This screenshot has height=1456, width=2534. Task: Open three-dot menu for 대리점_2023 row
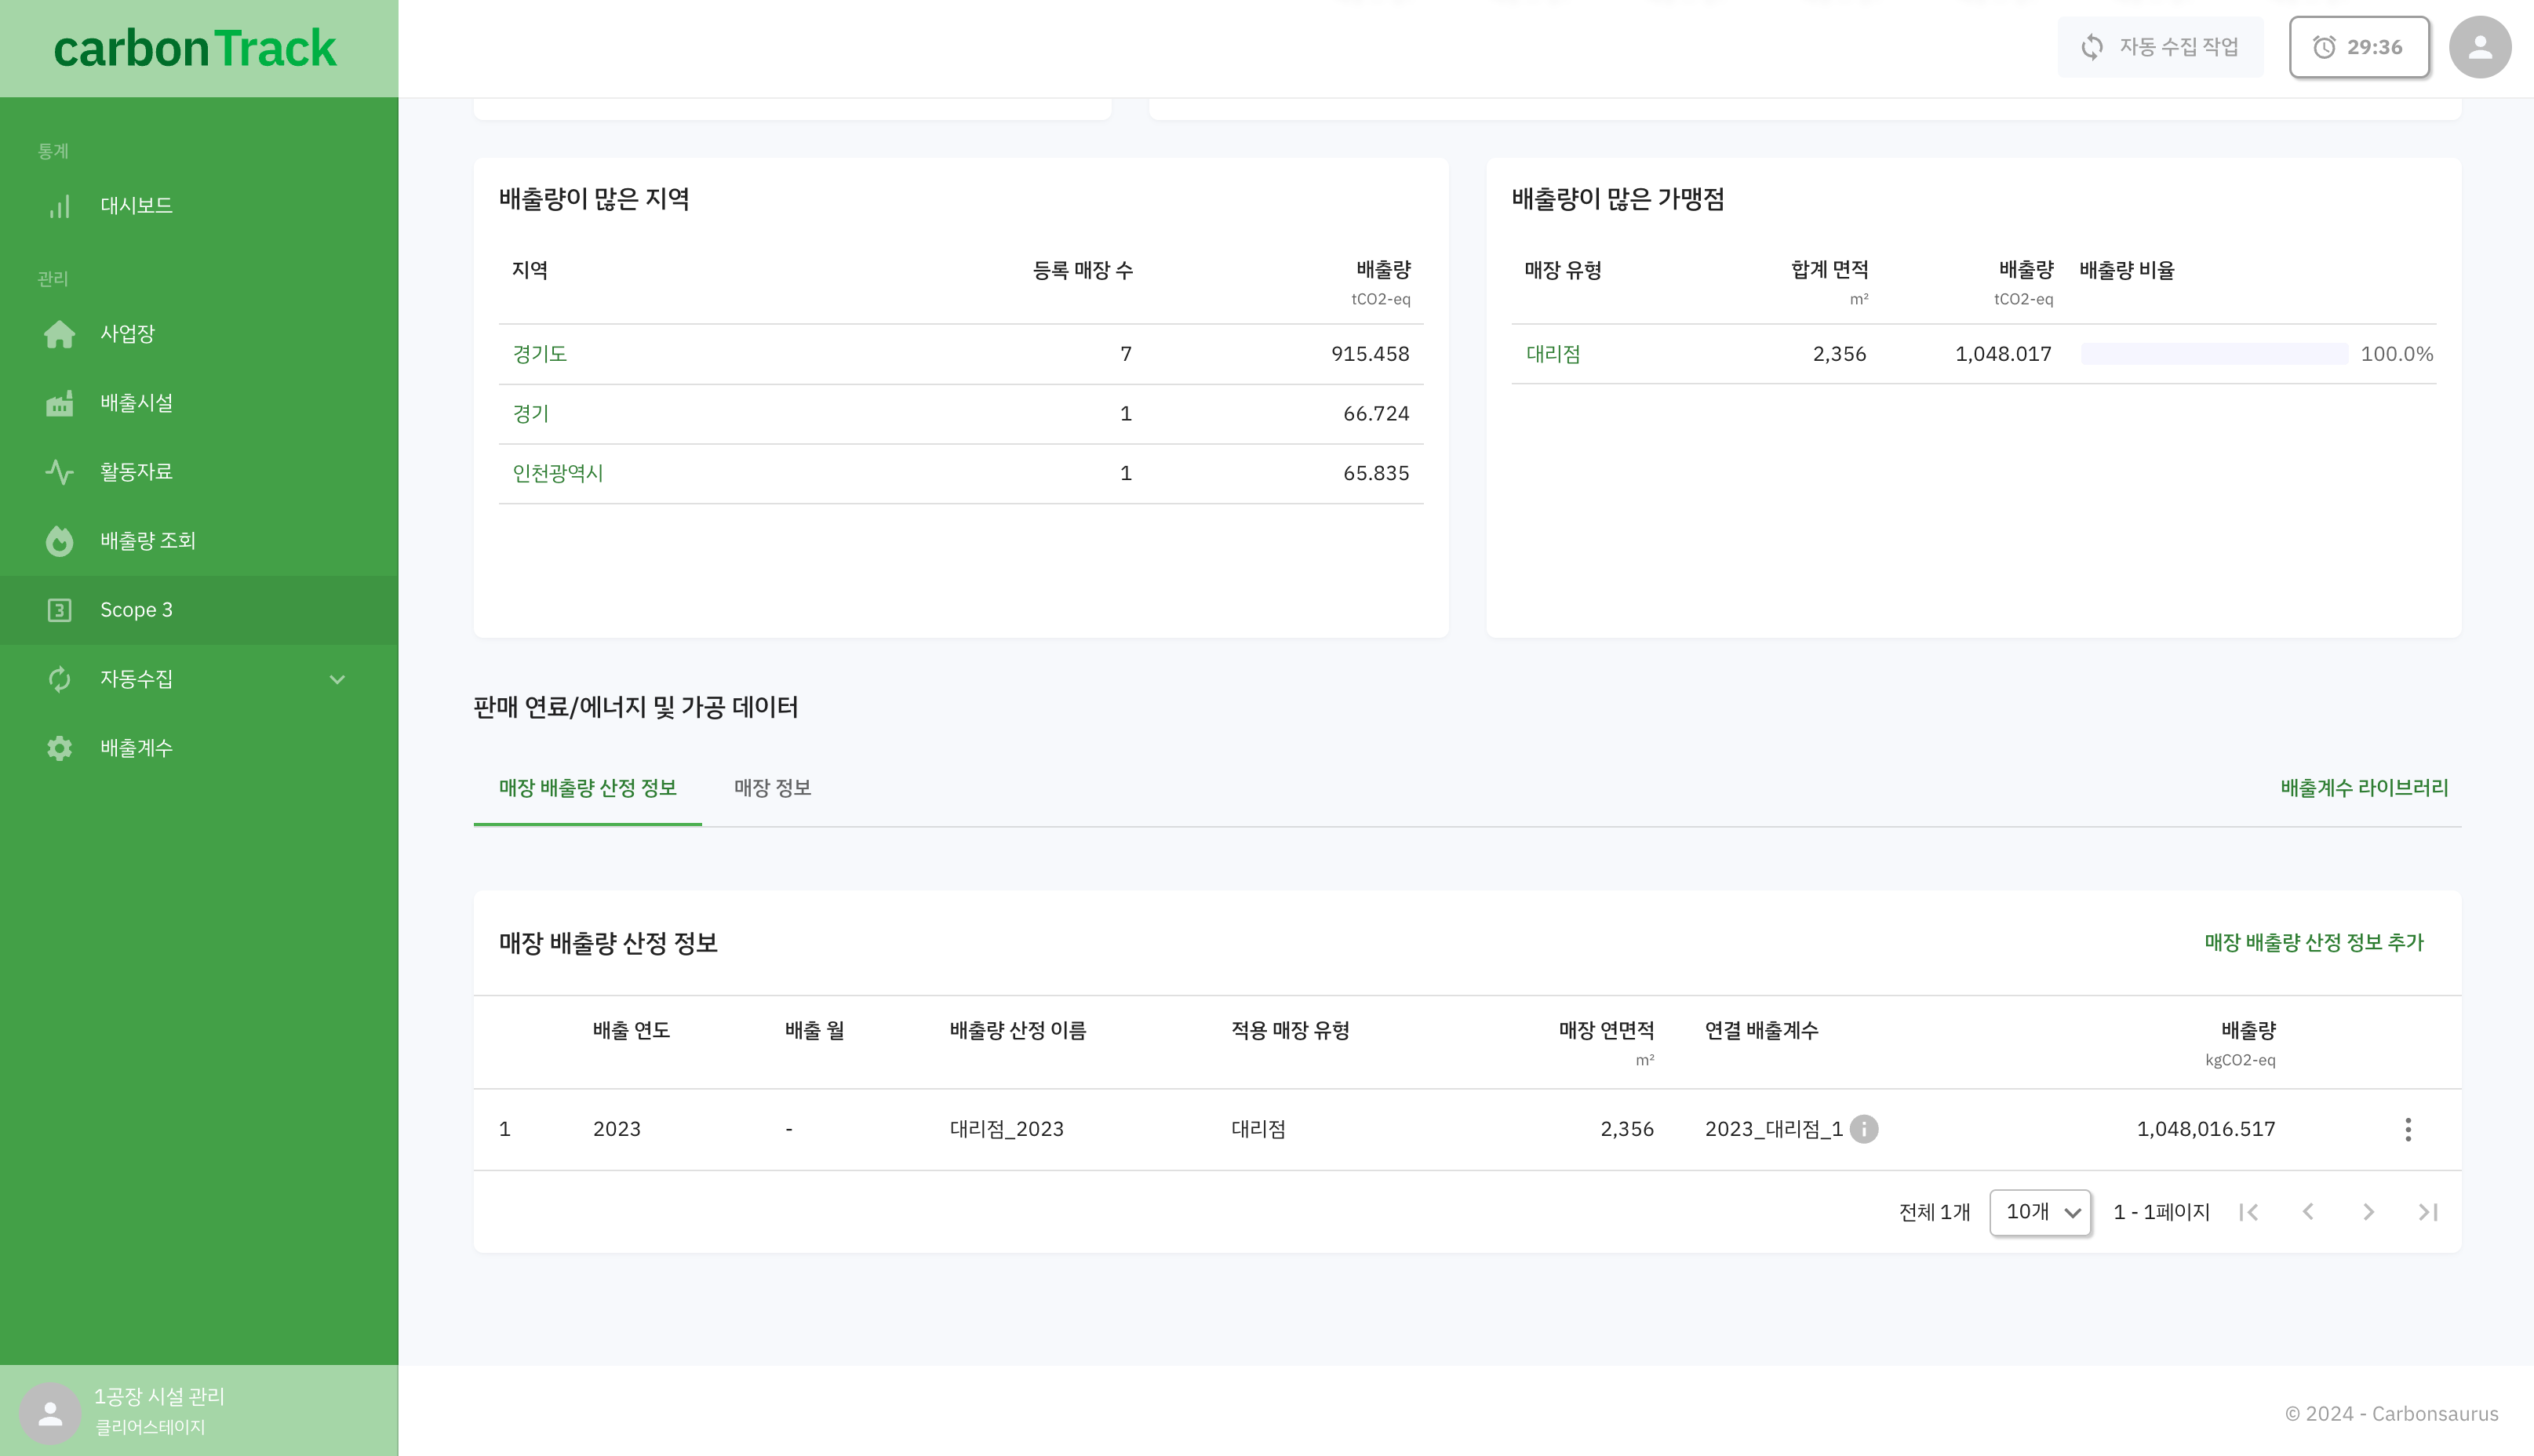point(2408,1129)
